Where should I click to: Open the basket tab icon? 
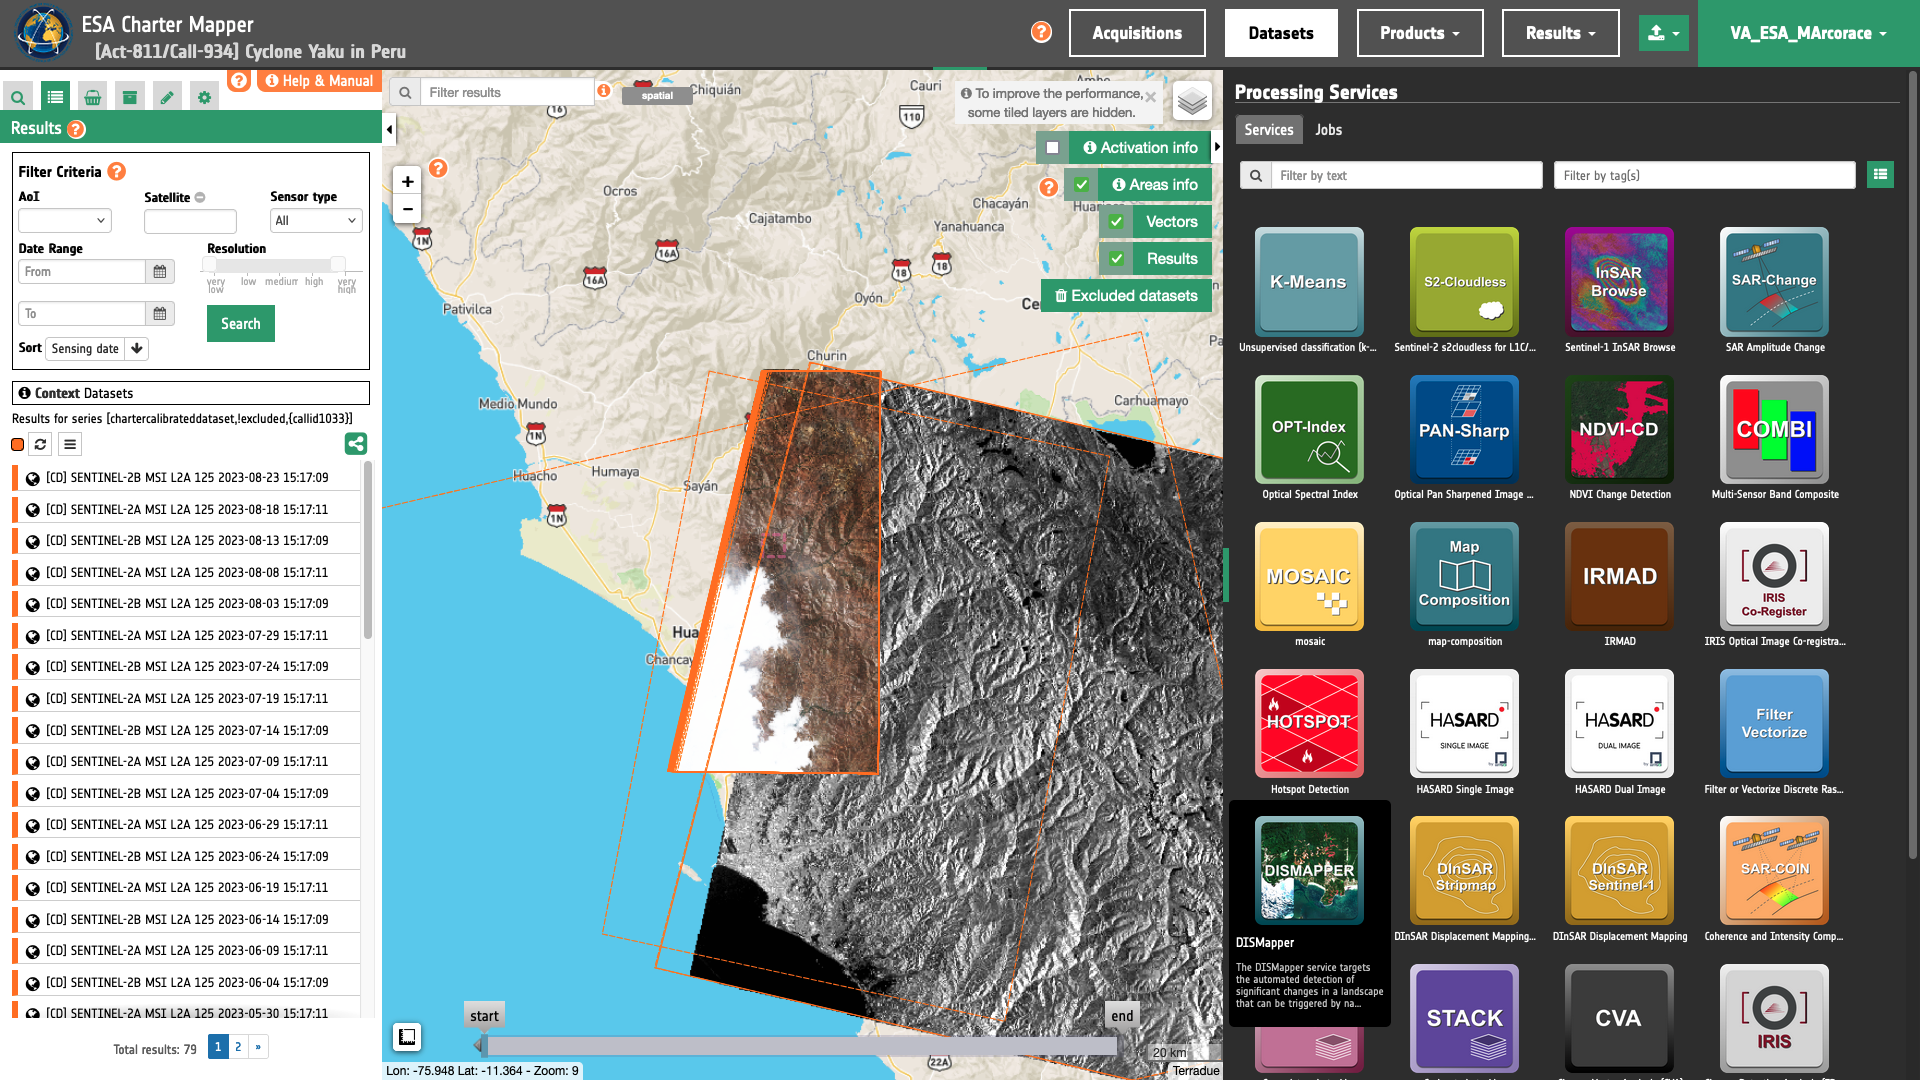(x=92, y=97)
